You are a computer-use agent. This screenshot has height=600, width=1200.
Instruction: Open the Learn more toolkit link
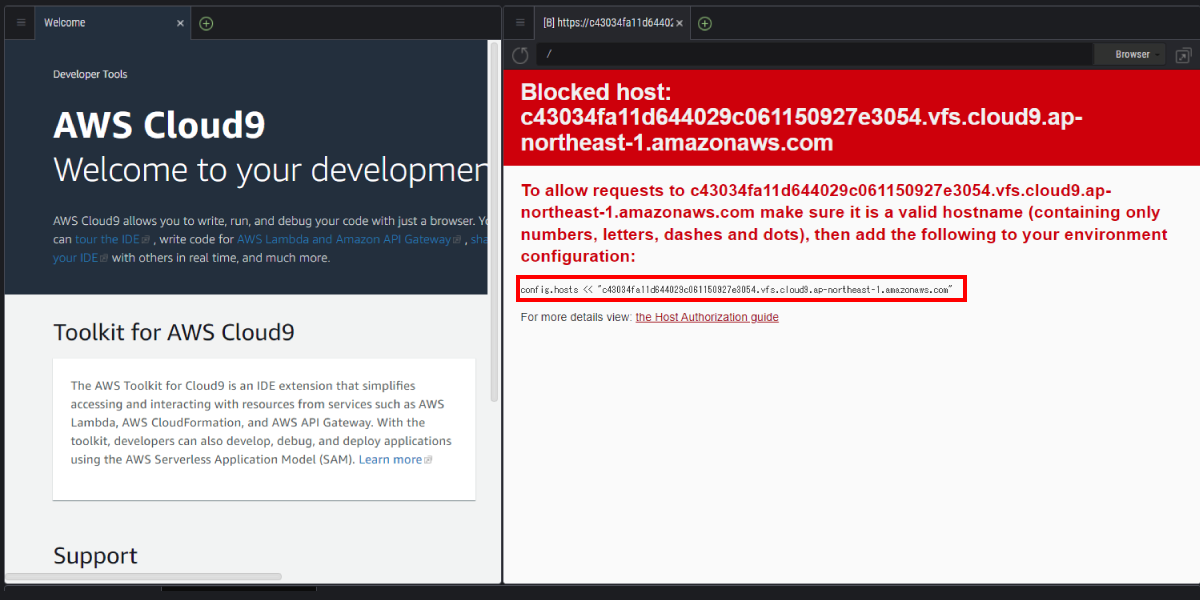click(395, 459)
